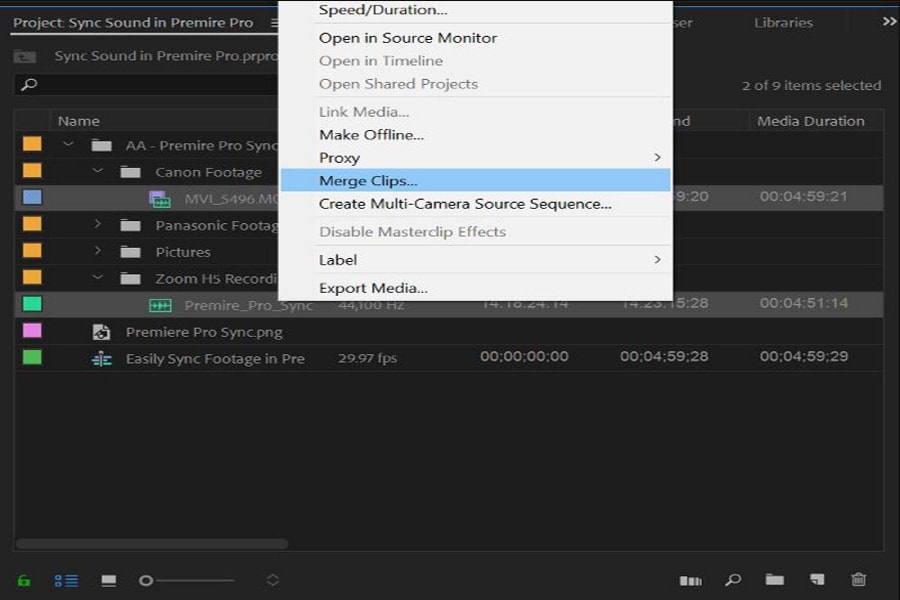The image size is (900, 600).
Task: Select the Premire_Pro_Sync audio clip icon
Action: tap(160, 305)
